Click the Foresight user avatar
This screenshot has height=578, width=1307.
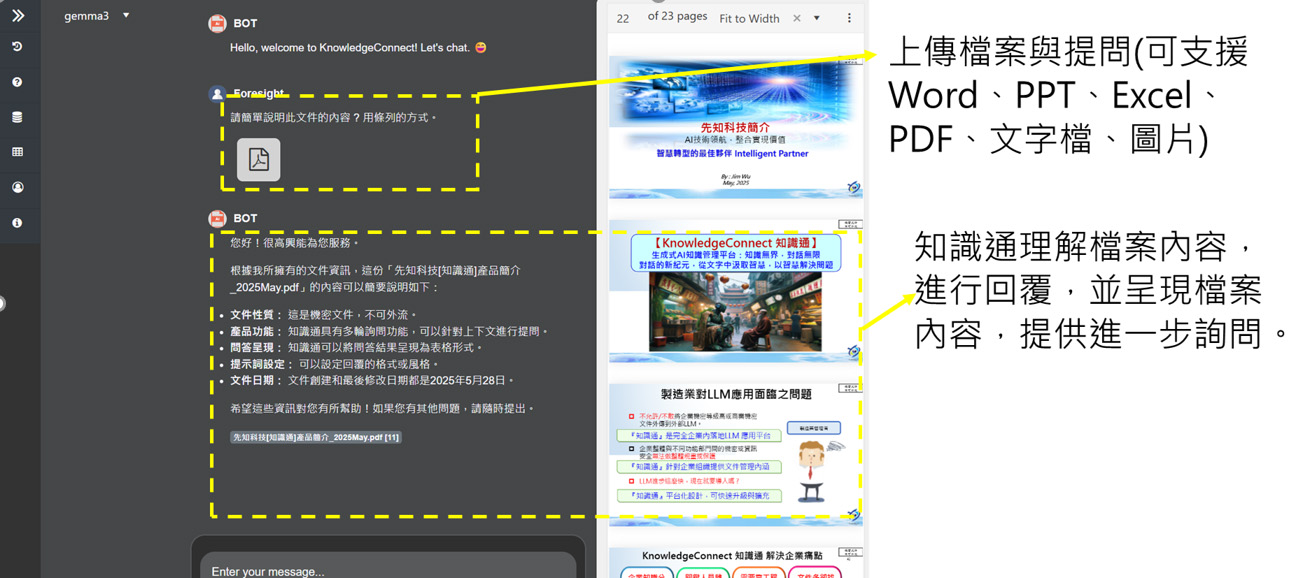(x=217, y=94)
